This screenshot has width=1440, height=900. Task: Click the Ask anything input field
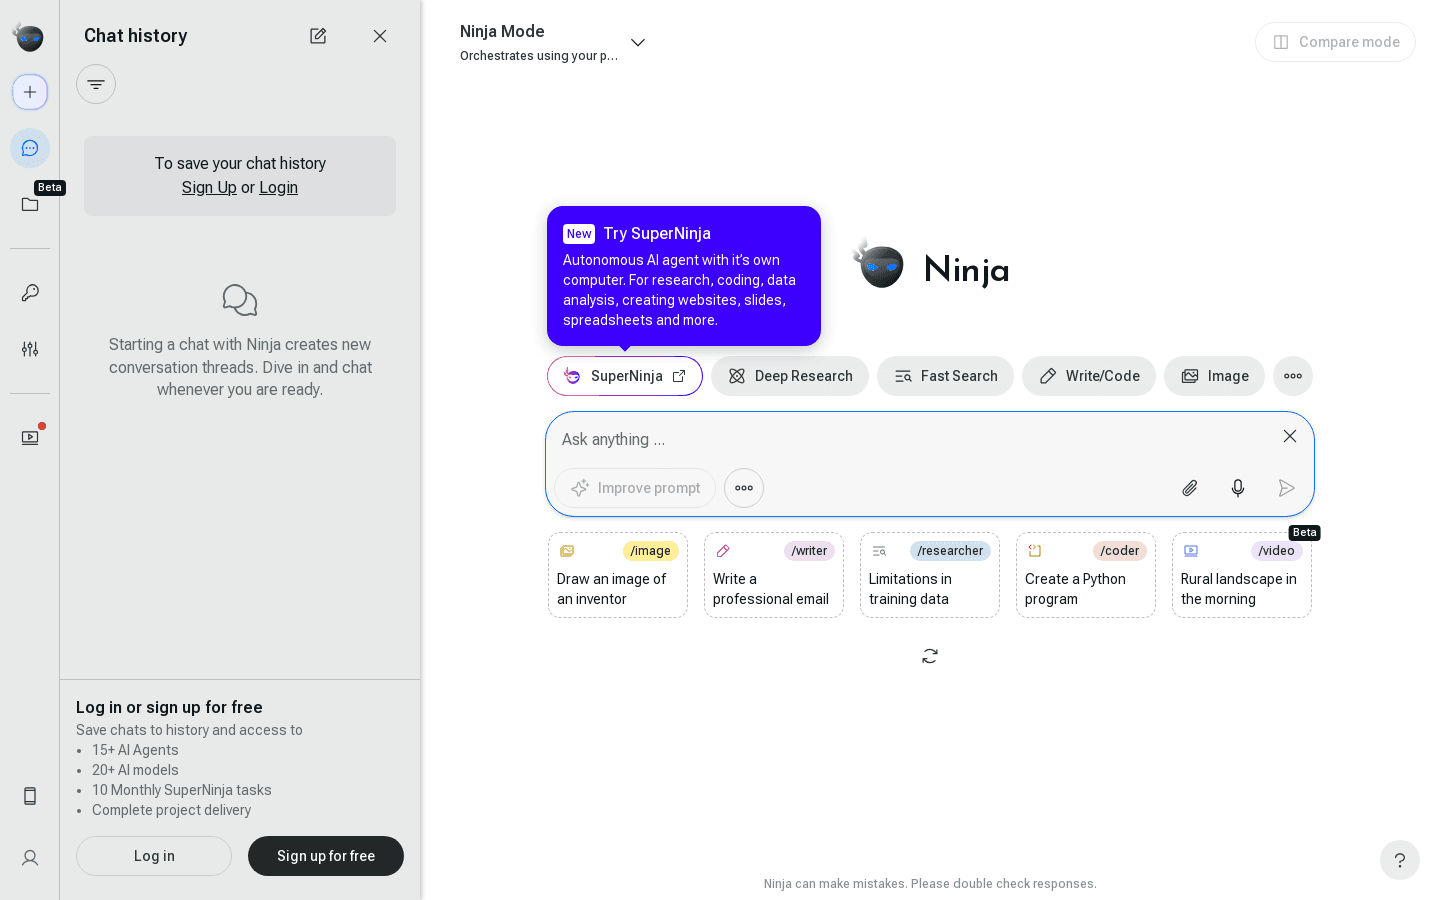[x=900, y=440]
